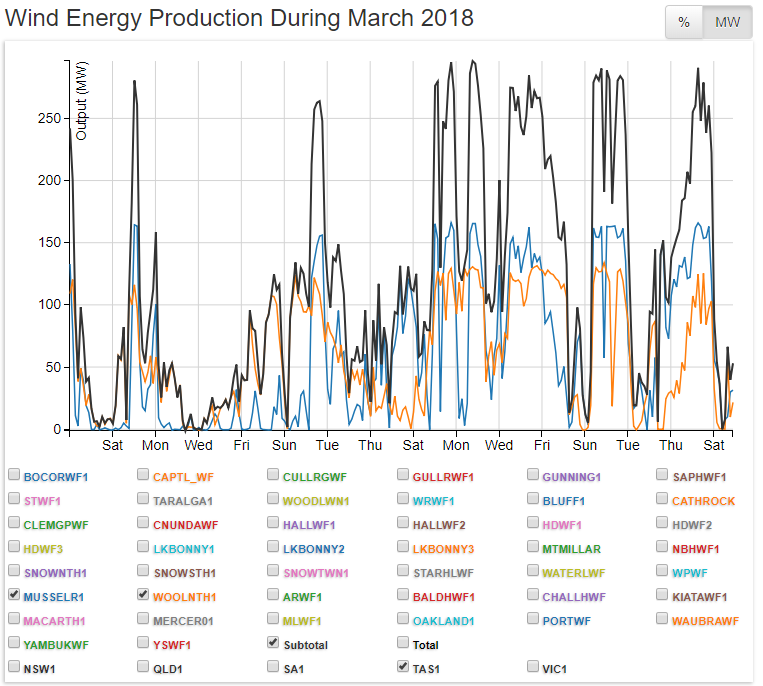Uncheck the WOOLNTH1 checkbox
Image resolution: width=763 pixels, height=686 pixels.
pos(144,595)
